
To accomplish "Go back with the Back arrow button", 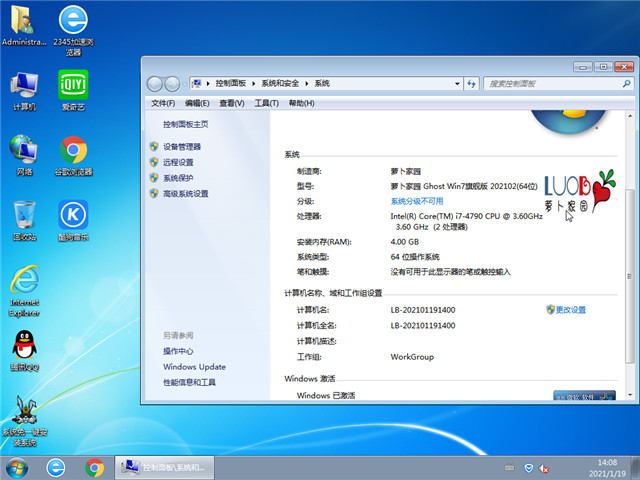I will click(155, 84).
